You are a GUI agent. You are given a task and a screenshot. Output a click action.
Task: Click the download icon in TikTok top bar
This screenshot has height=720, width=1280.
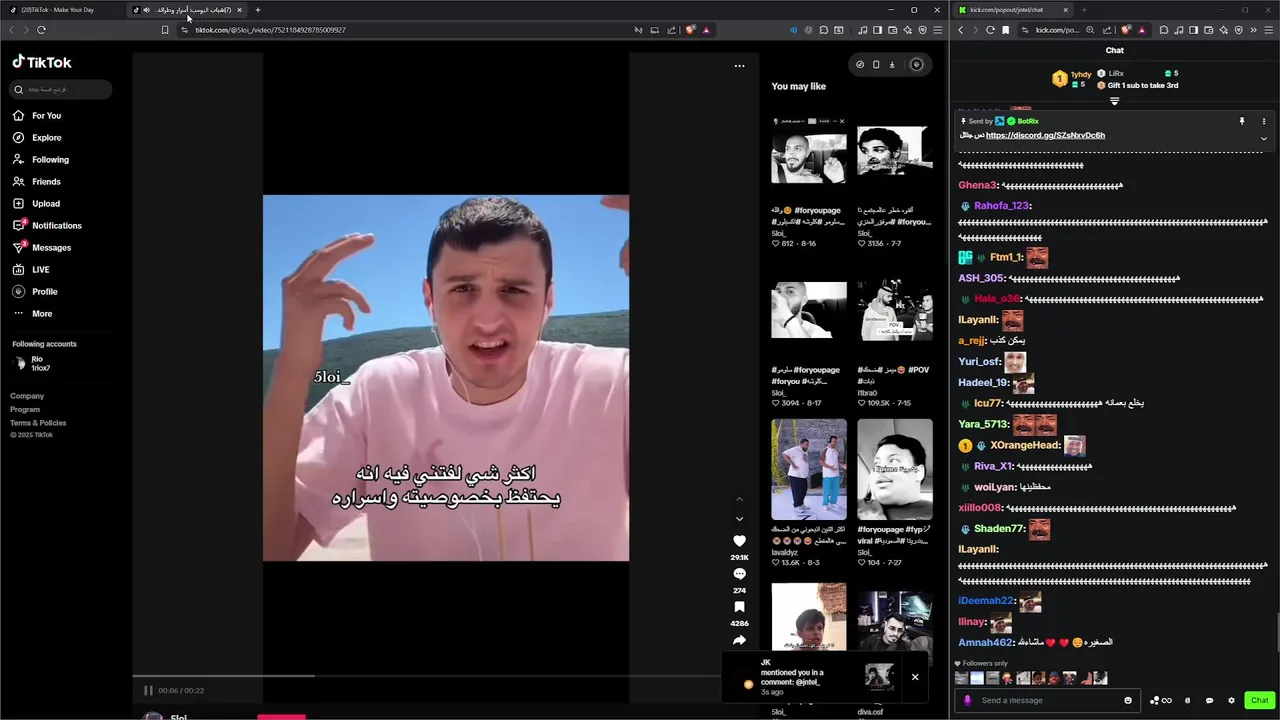tap(892, 64)
